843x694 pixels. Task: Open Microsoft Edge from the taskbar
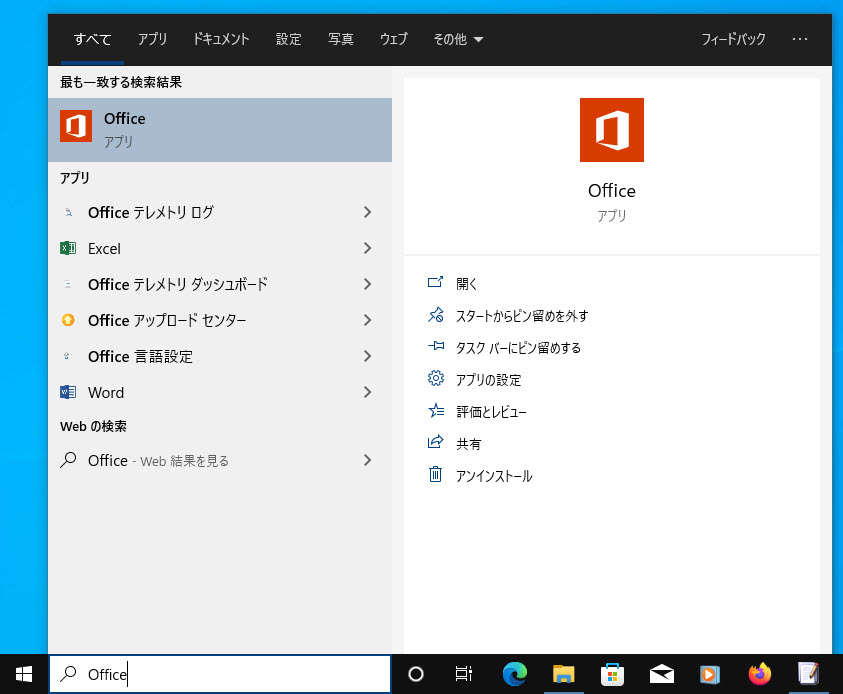pyautogui.click(x=514, y=674)
